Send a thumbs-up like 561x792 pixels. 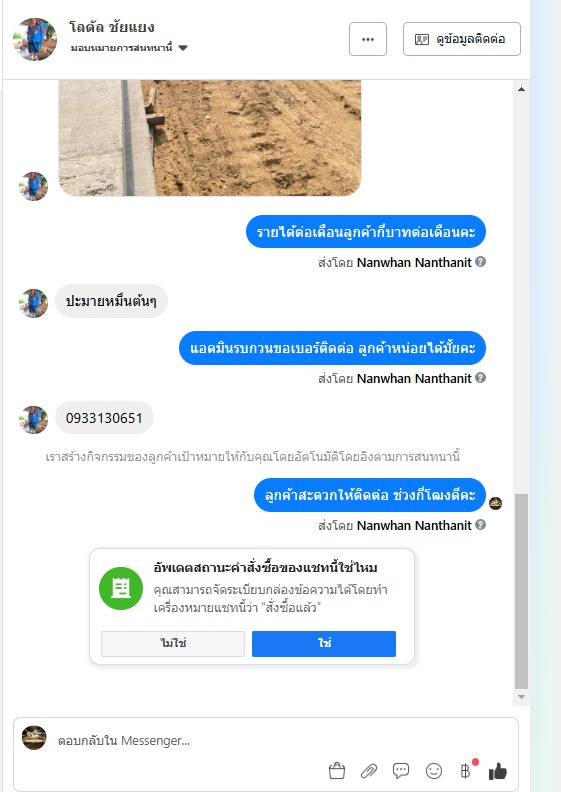pyautogui.click(x=497, y=771)
